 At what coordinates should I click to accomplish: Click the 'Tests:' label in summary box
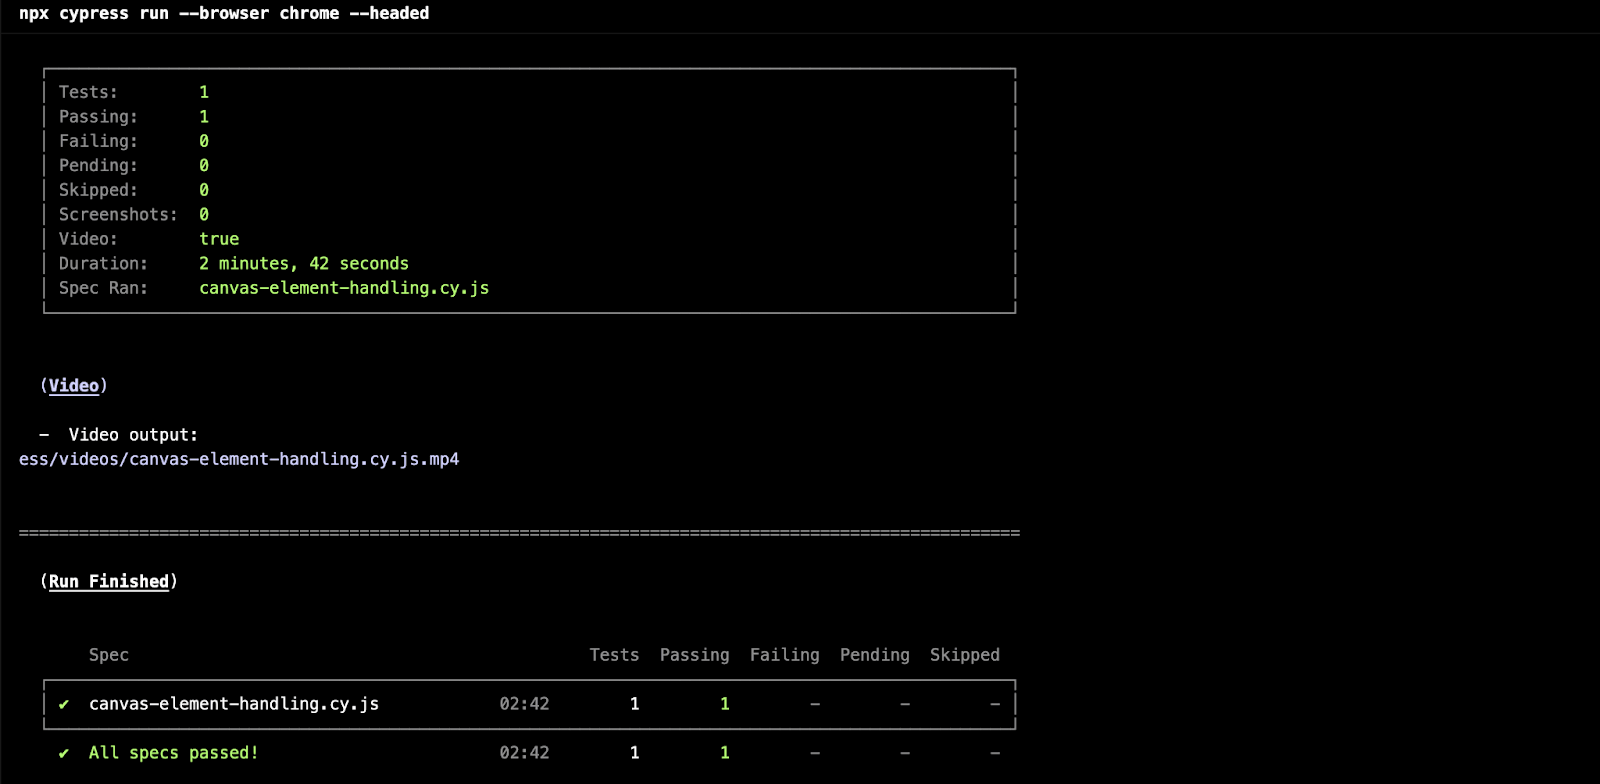[x=88, y=92]
